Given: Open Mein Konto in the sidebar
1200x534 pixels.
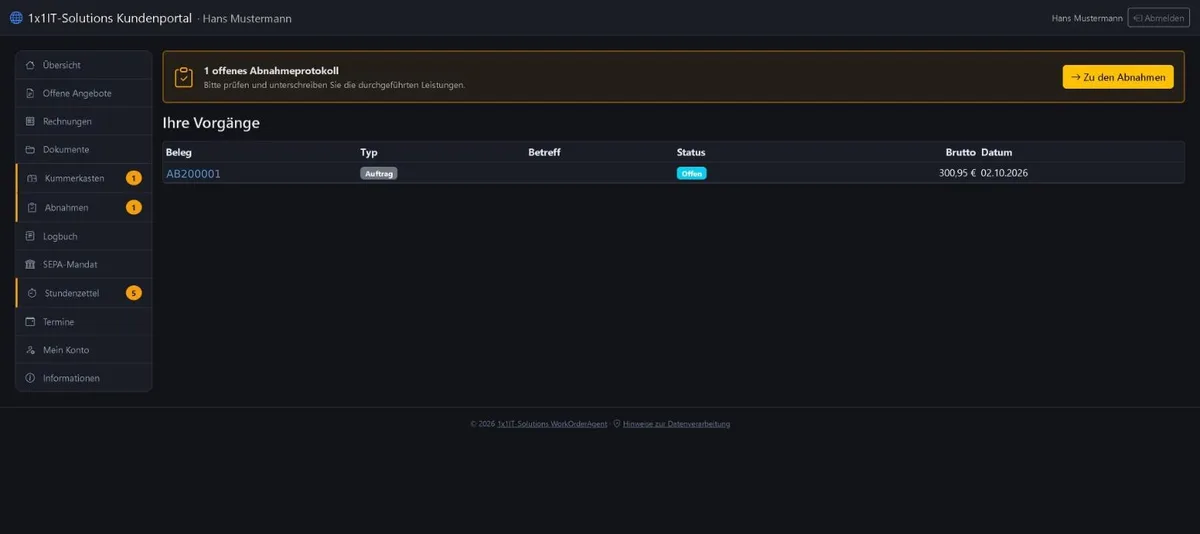Looking at the screenshot, I should [84, 350].
